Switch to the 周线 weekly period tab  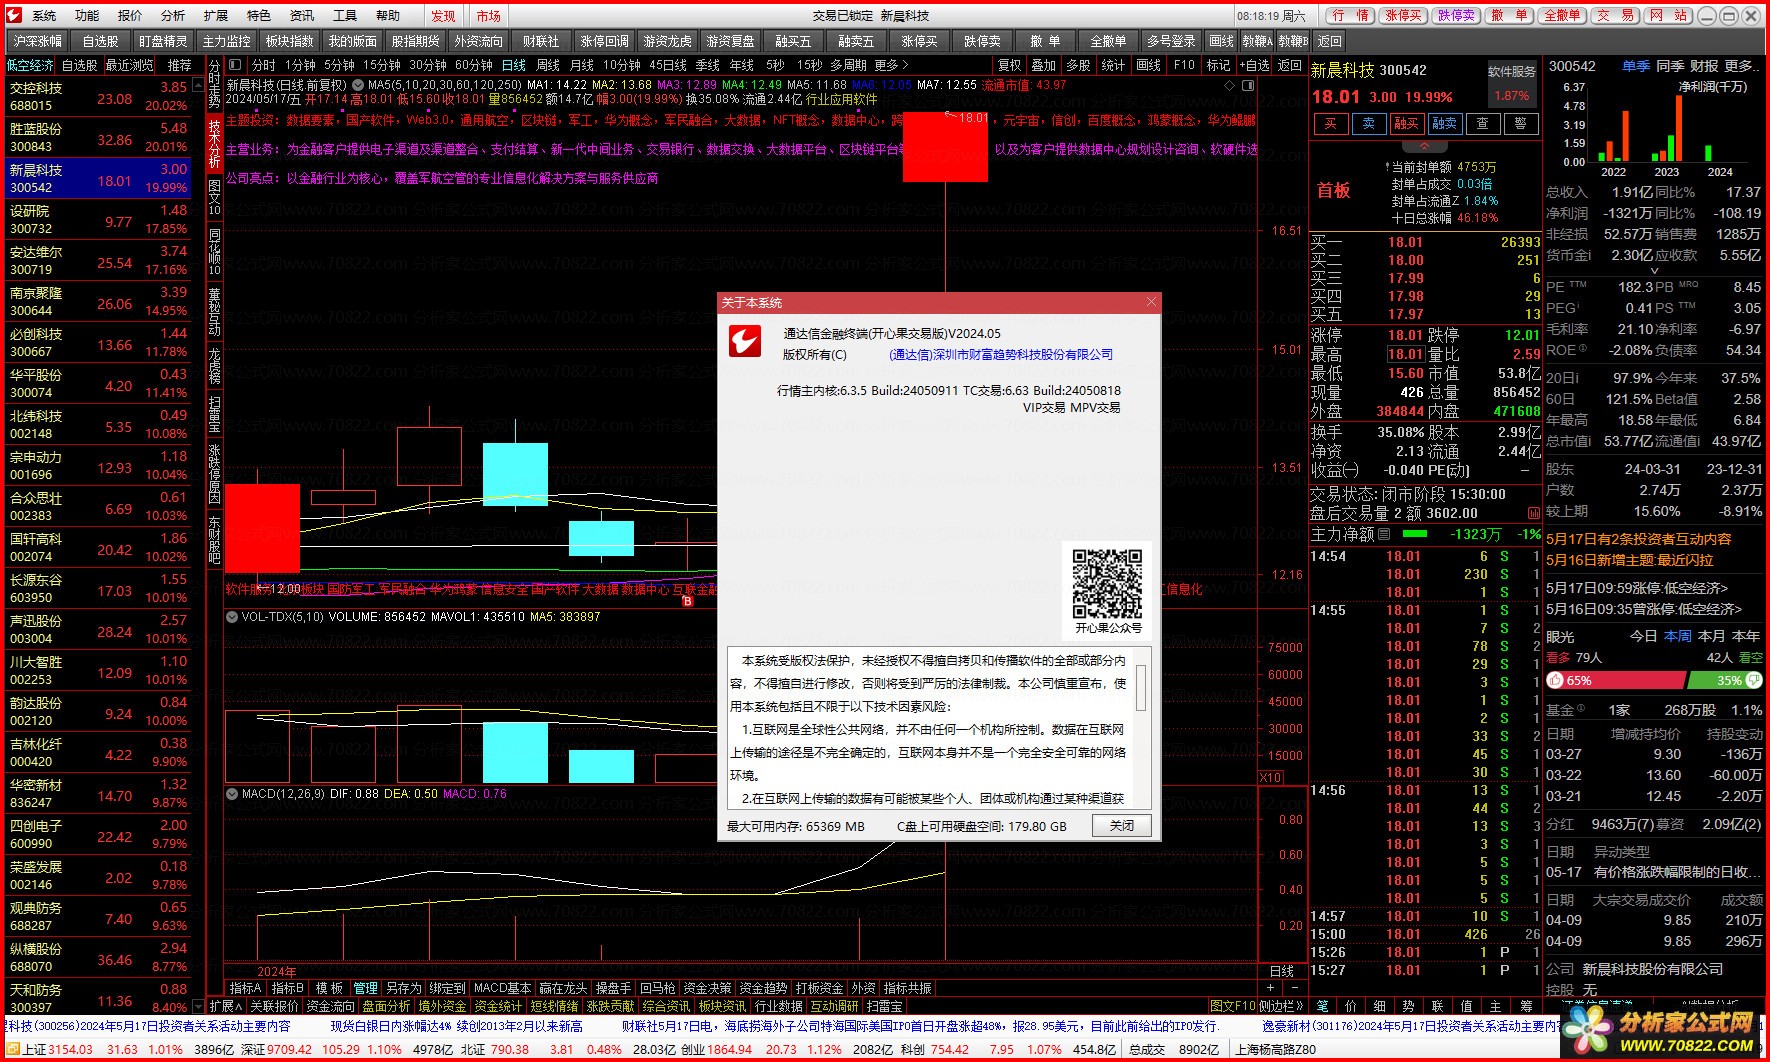pyautogui.click(x=548, y=65)
